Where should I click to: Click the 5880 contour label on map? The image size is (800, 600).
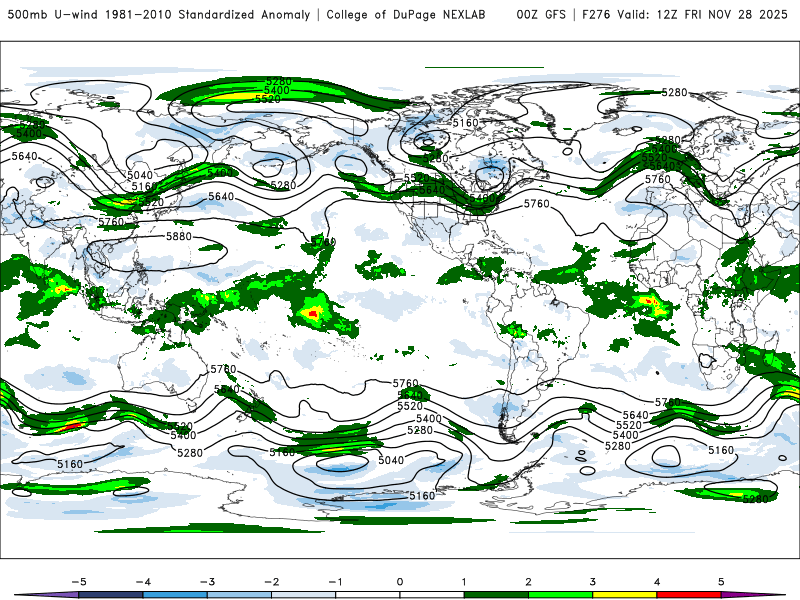coord(179,236)
